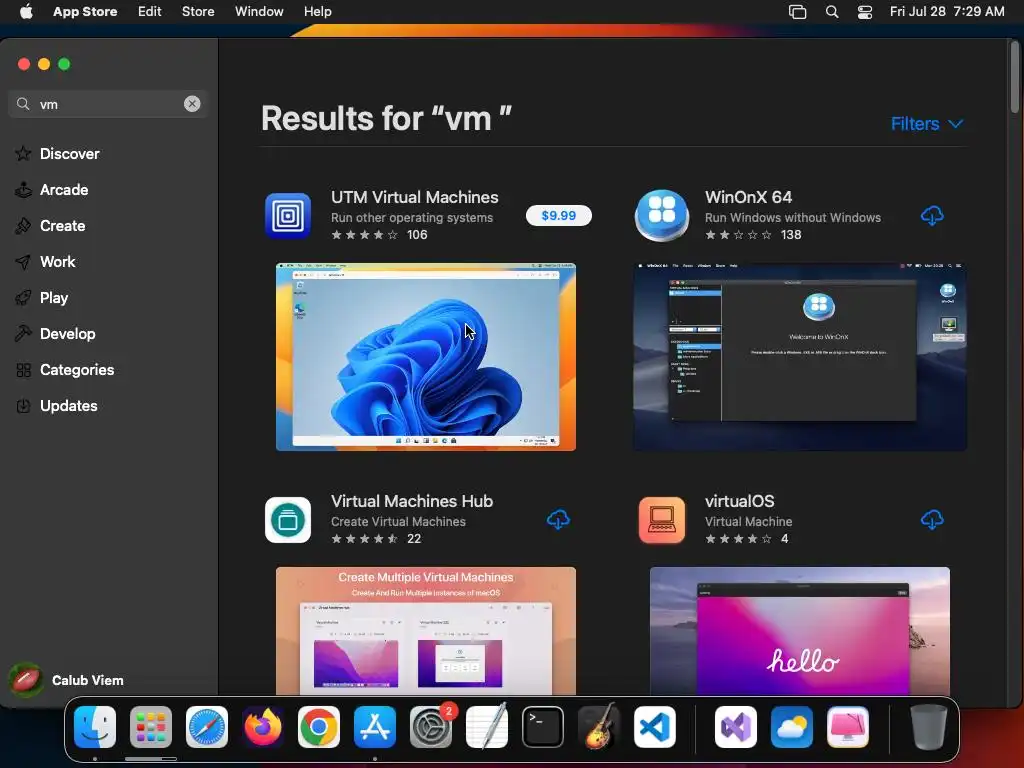The height and width of the screenshot is (768, 1024).
Task: Download Virtual Machines Hub via cloud icon
Action: [x=558, y=520]
